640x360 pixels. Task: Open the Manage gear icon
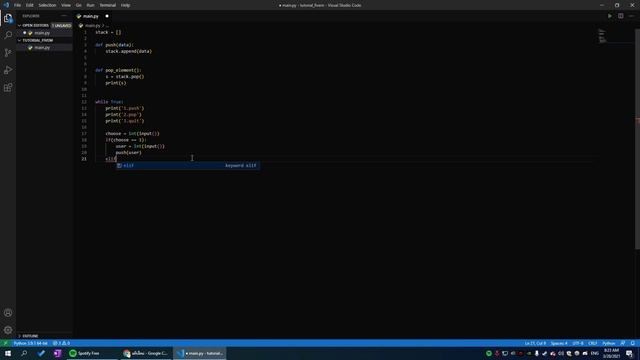point(8,330)
